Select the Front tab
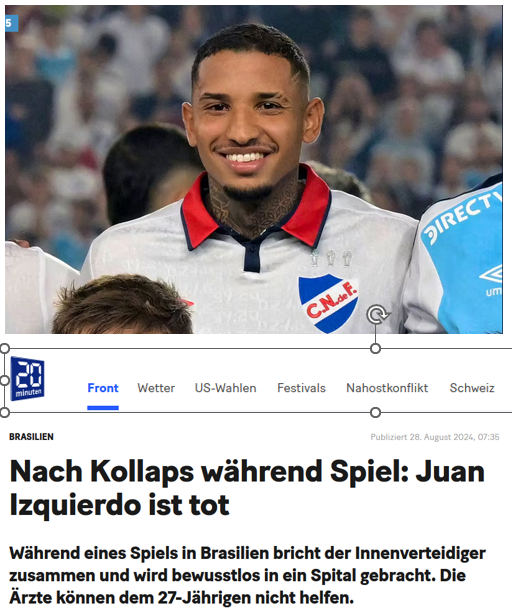Viewport: 512px width, 608px height. [x=103, y=388]
